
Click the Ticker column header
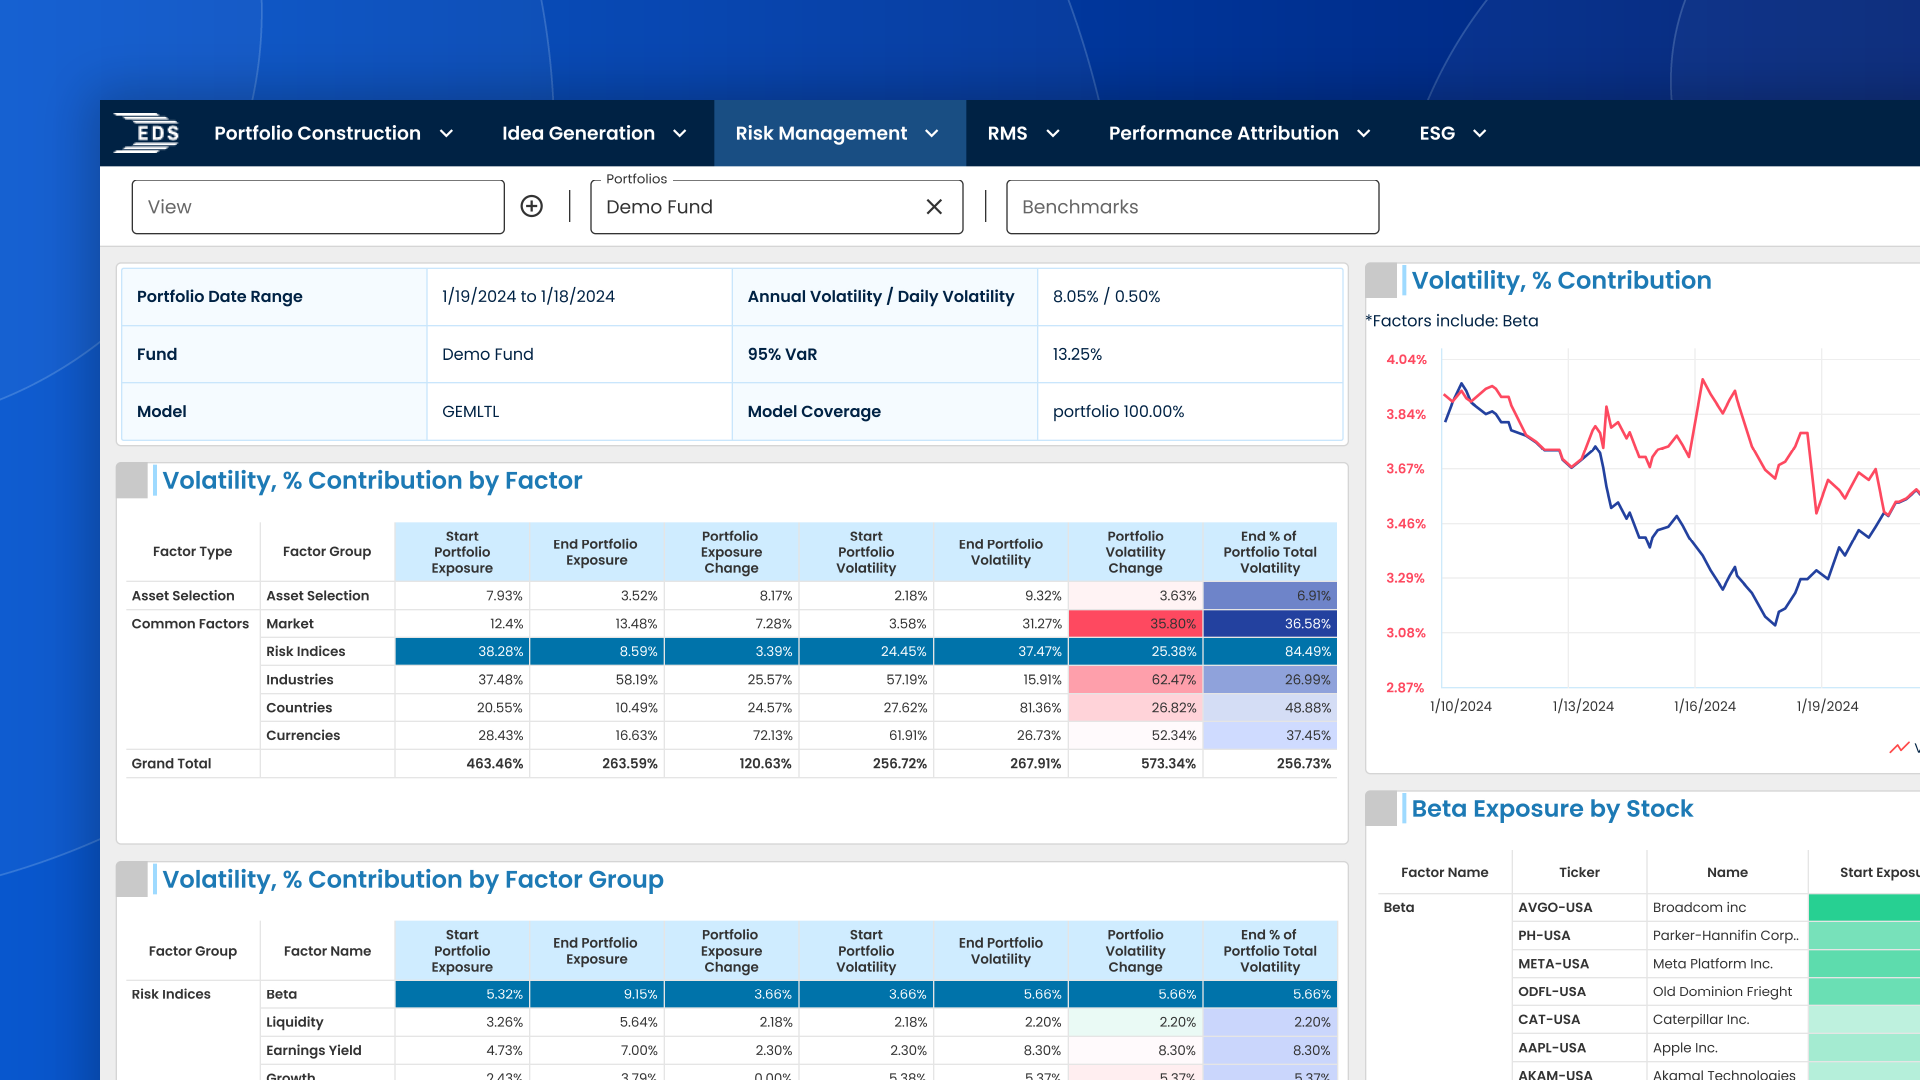point(1579,872)
